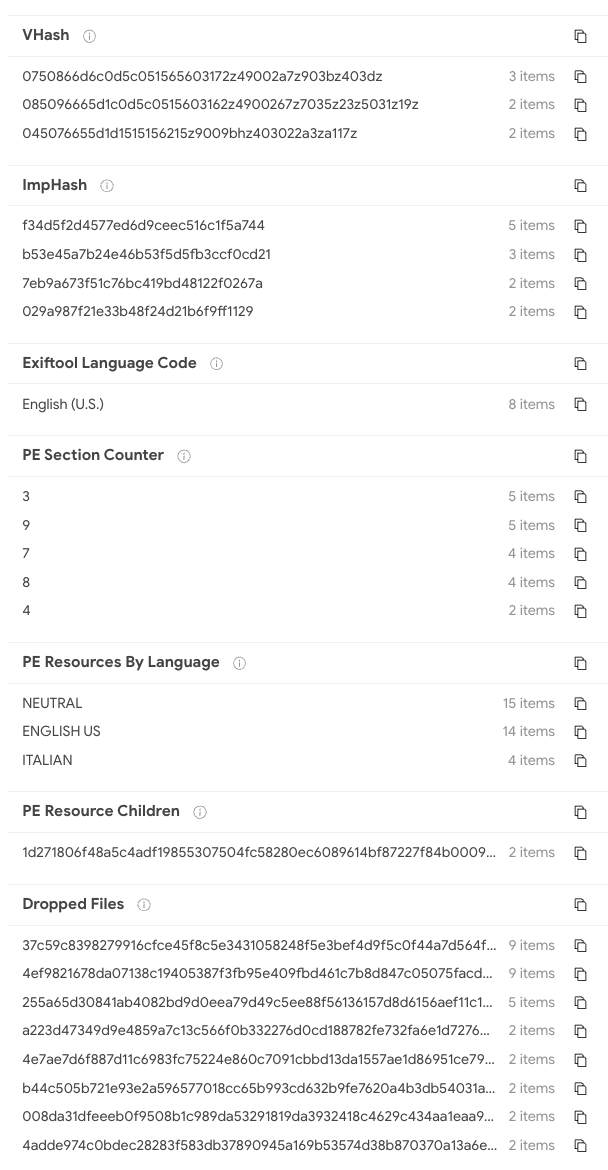Show info tooltip for VHash
The width and height of the screenshot is (608, 1170).
tap(90, 36)
